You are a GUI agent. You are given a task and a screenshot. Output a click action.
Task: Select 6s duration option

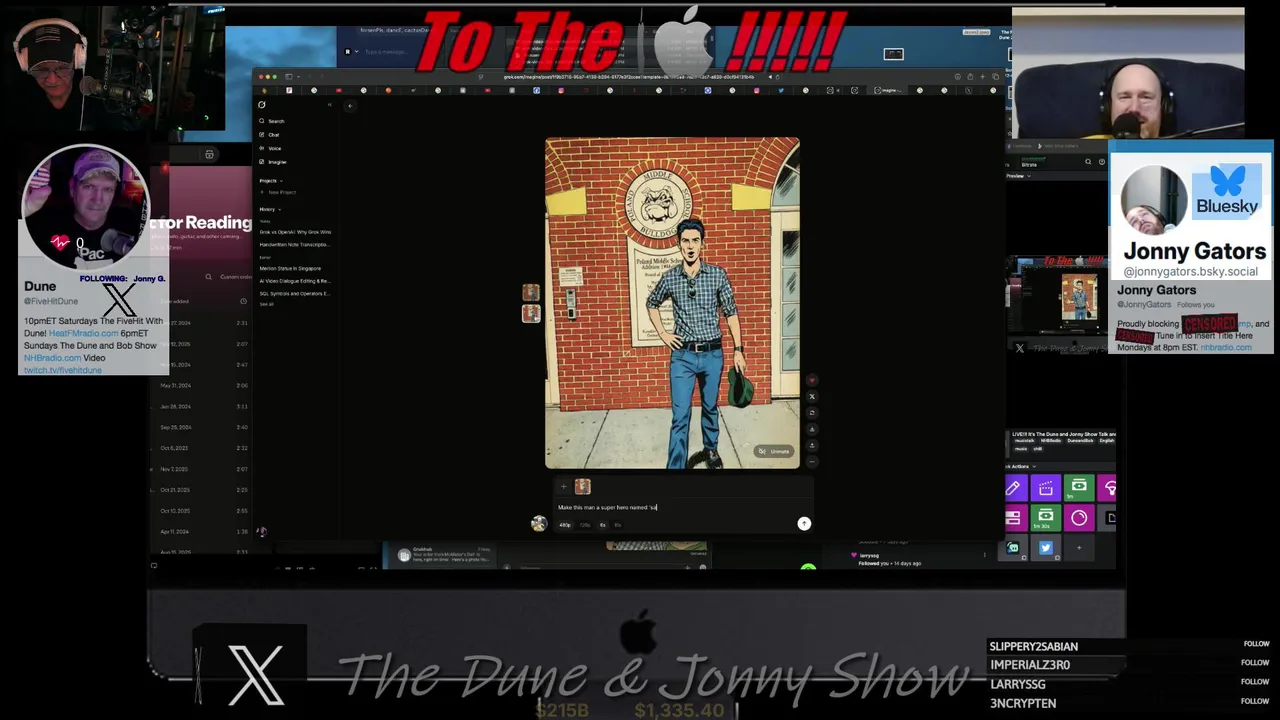(x=603, y=525)
